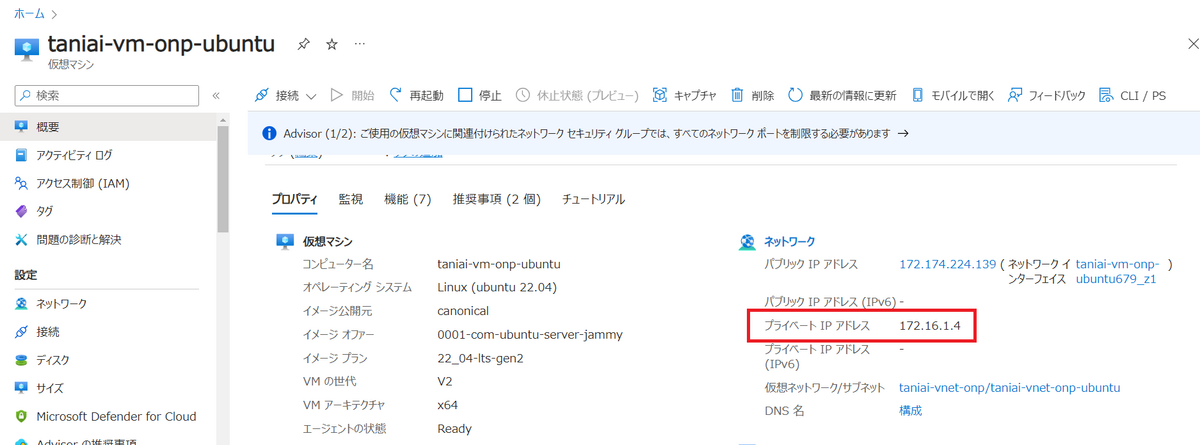Image resolution: width=1200 pixels, height=445 pixels.
Task: Select VM generation value V2
Action: pos(446,382)
